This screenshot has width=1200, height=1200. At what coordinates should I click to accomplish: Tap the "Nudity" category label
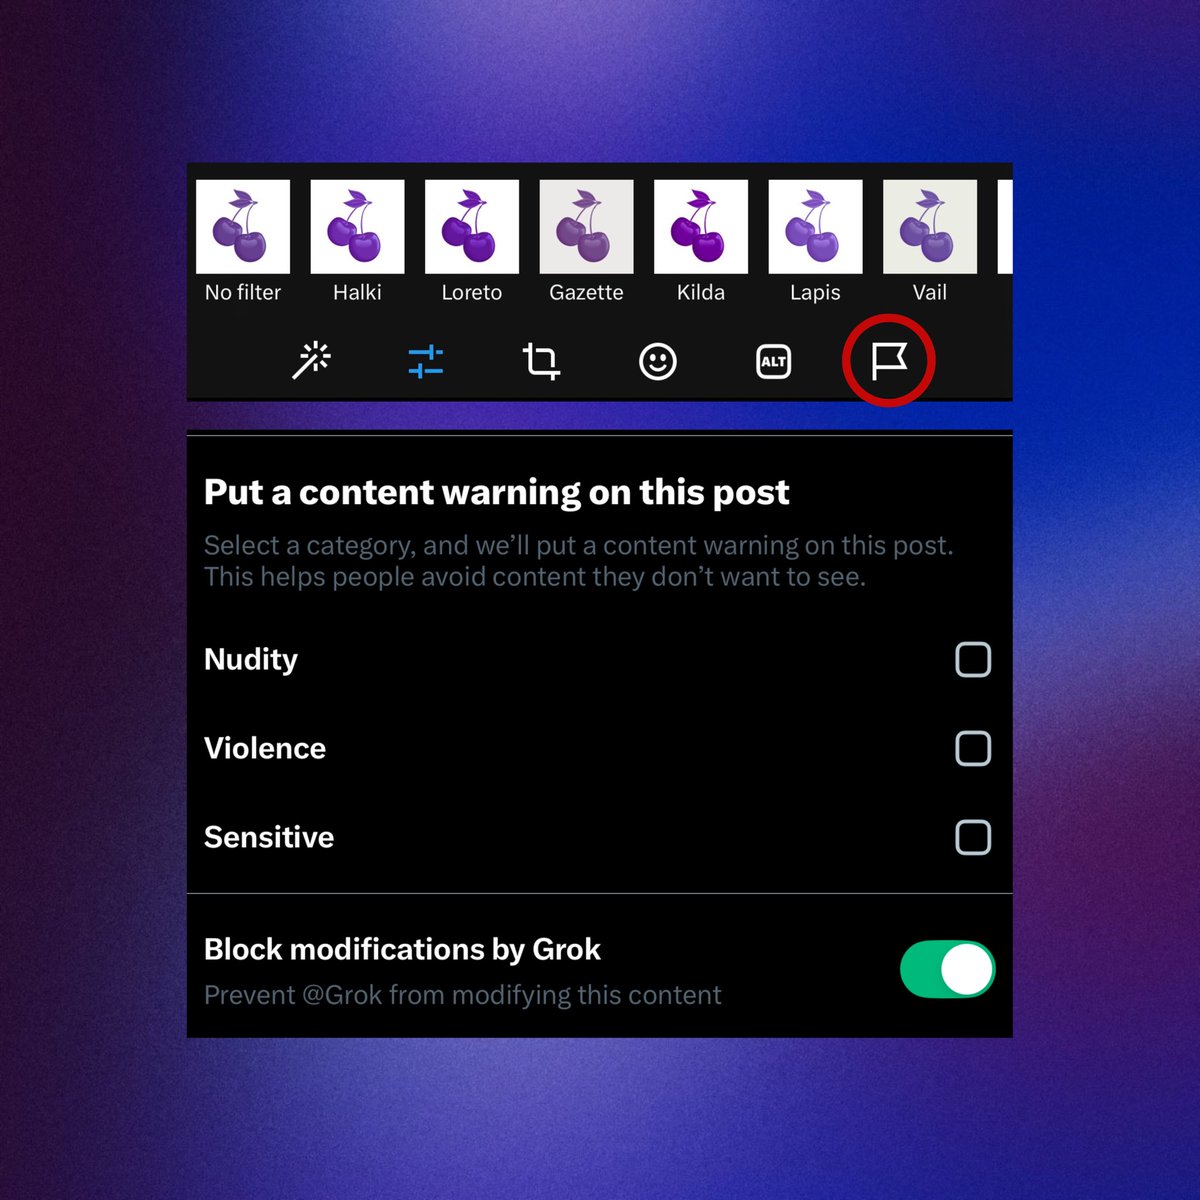(251, 660)
